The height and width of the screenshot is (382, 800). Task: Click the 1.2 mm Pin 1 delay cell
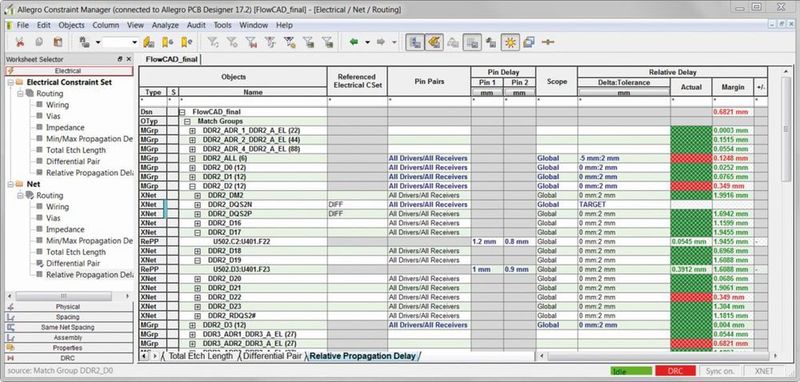pyautogui.click(x=487, y=242)
